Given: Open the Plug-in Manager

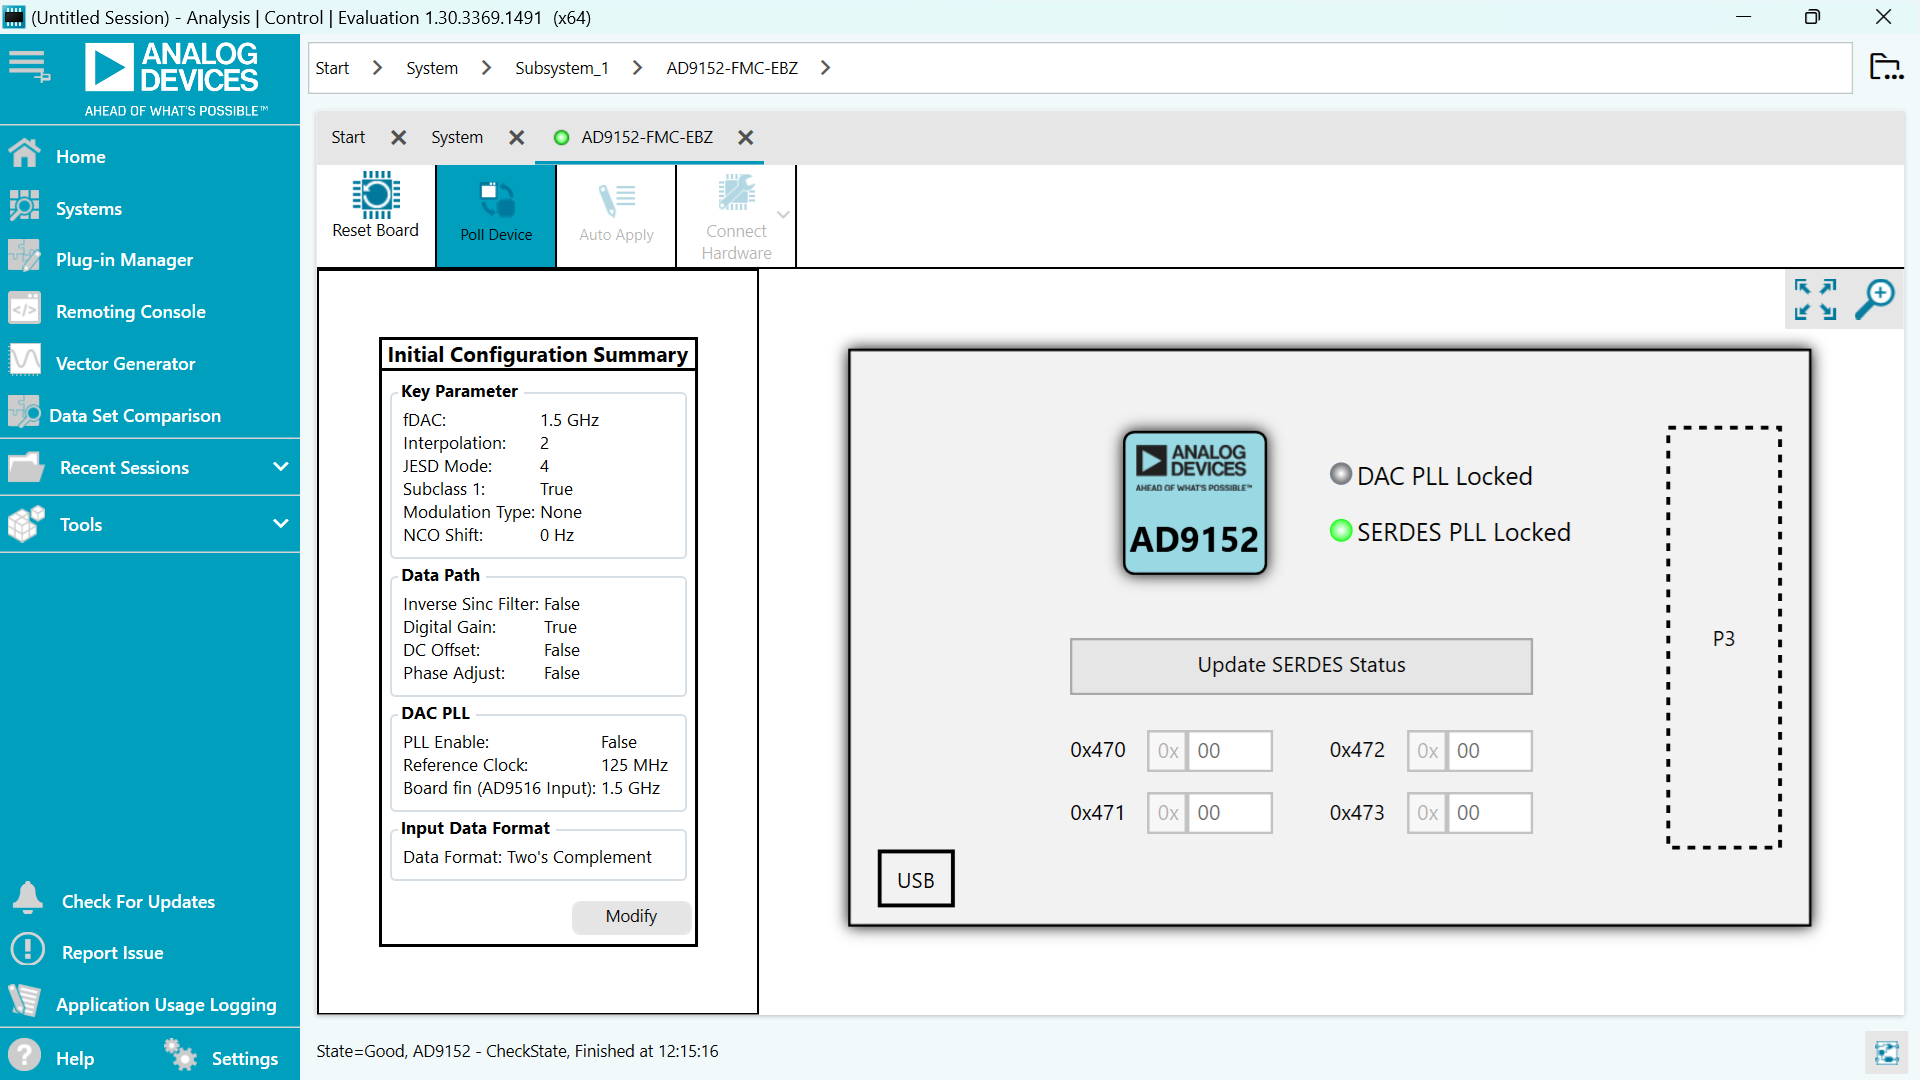Looking at the screenshot, I should pos(124,259).
